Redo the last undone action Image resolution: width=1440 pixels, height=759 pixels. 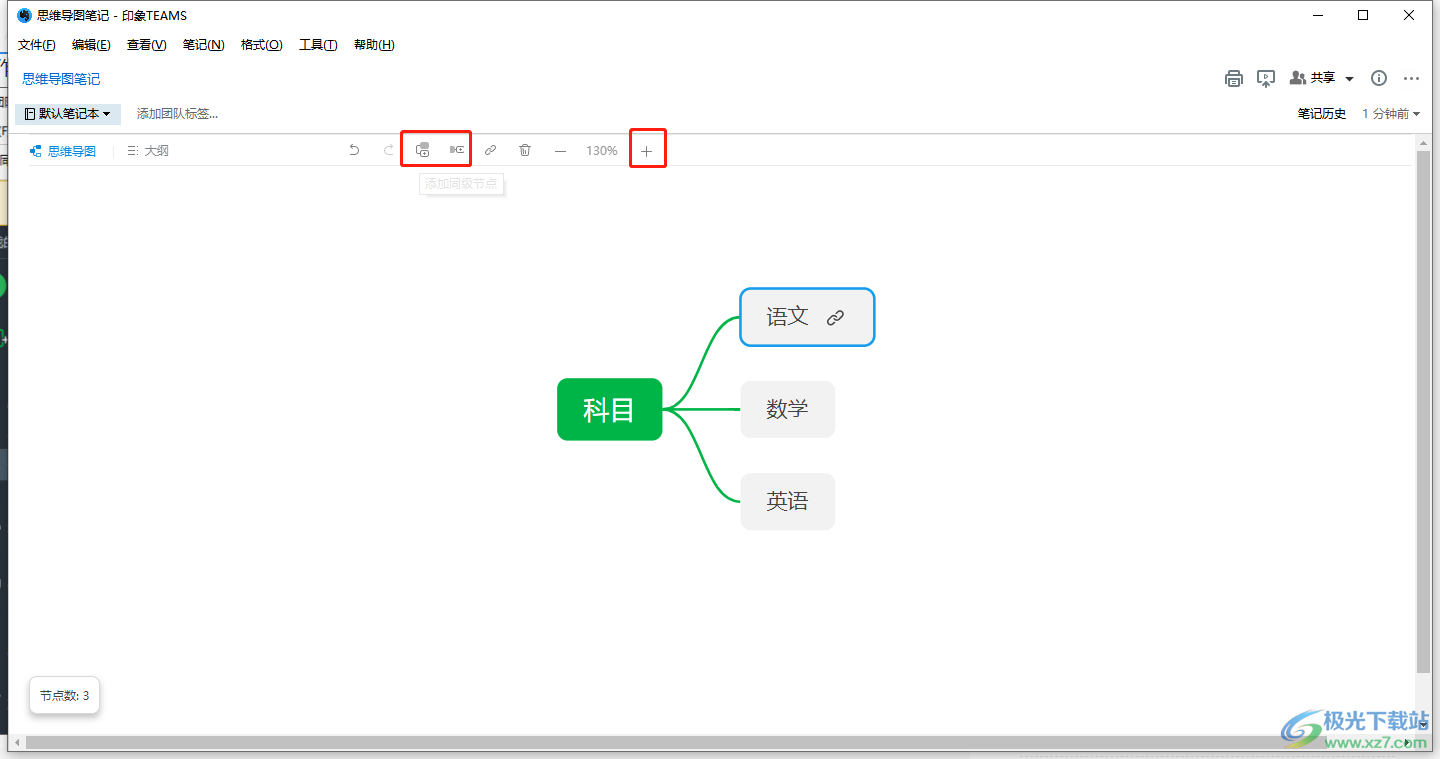pyautogui.click(x=389, y=150)
